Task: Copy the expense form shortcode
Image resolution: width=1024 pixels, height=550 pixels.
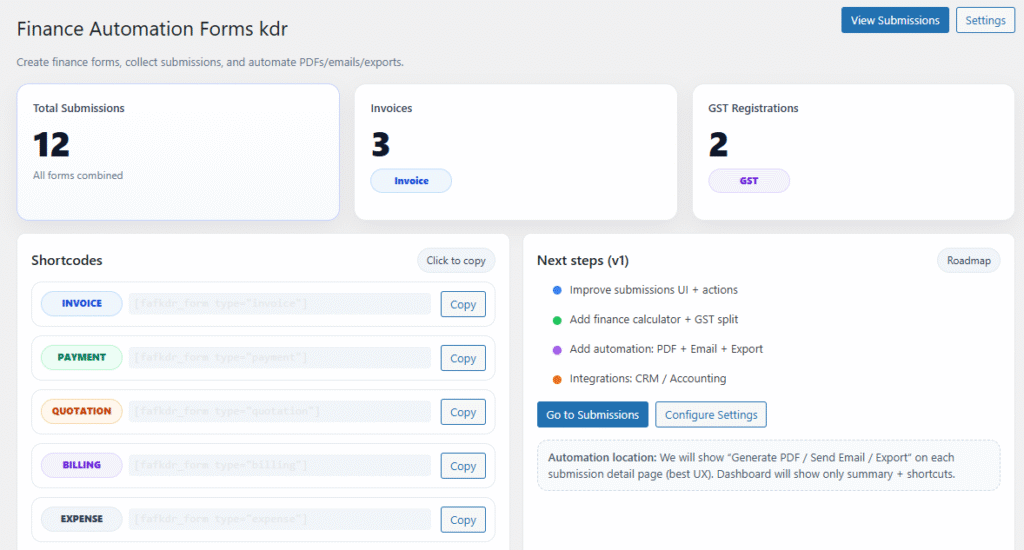Action: click(463, 520)
